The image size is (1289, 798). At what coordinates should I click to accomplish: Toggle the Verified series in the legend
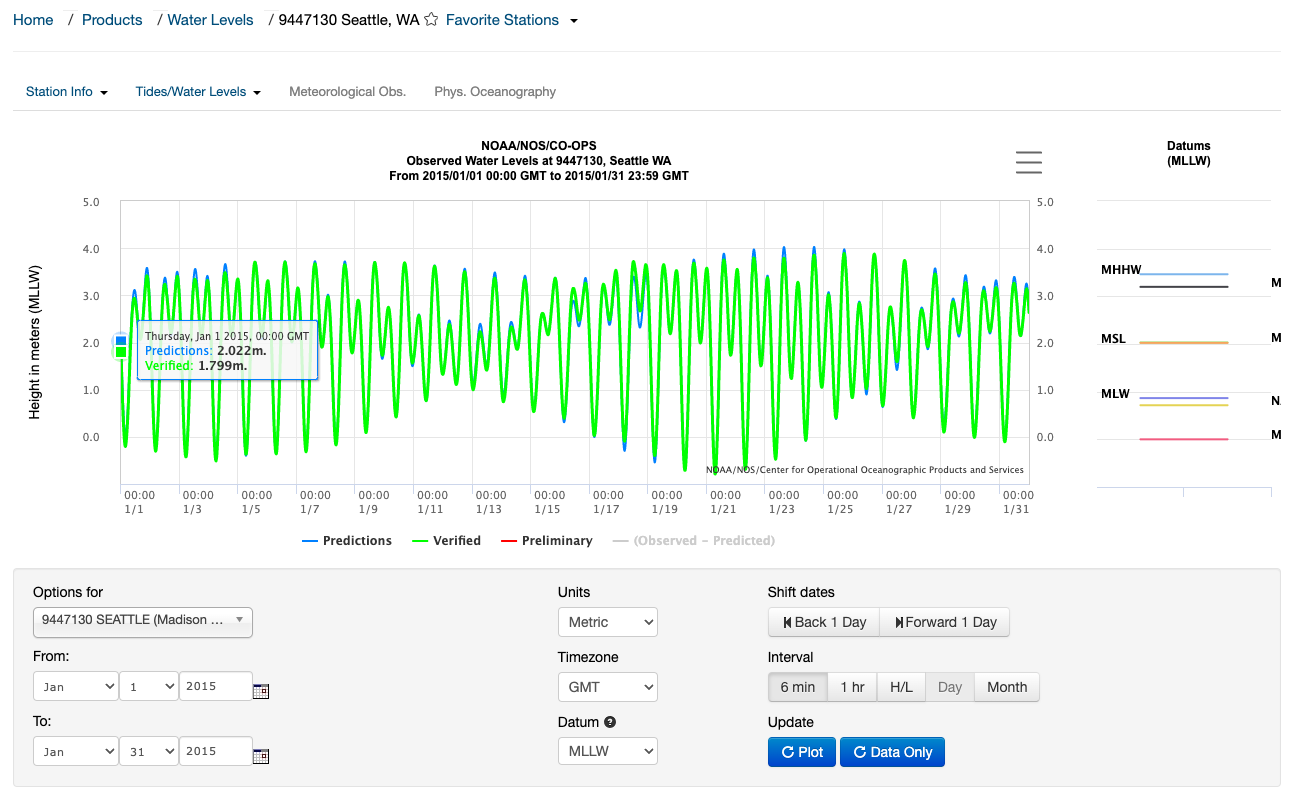click(446, 541)
